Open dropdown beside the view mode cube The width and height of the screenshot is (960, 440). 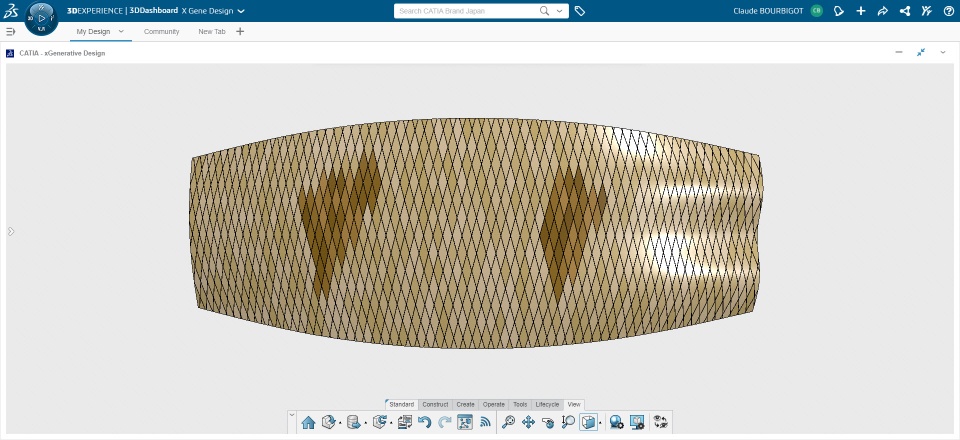click(x=601, y=423)
